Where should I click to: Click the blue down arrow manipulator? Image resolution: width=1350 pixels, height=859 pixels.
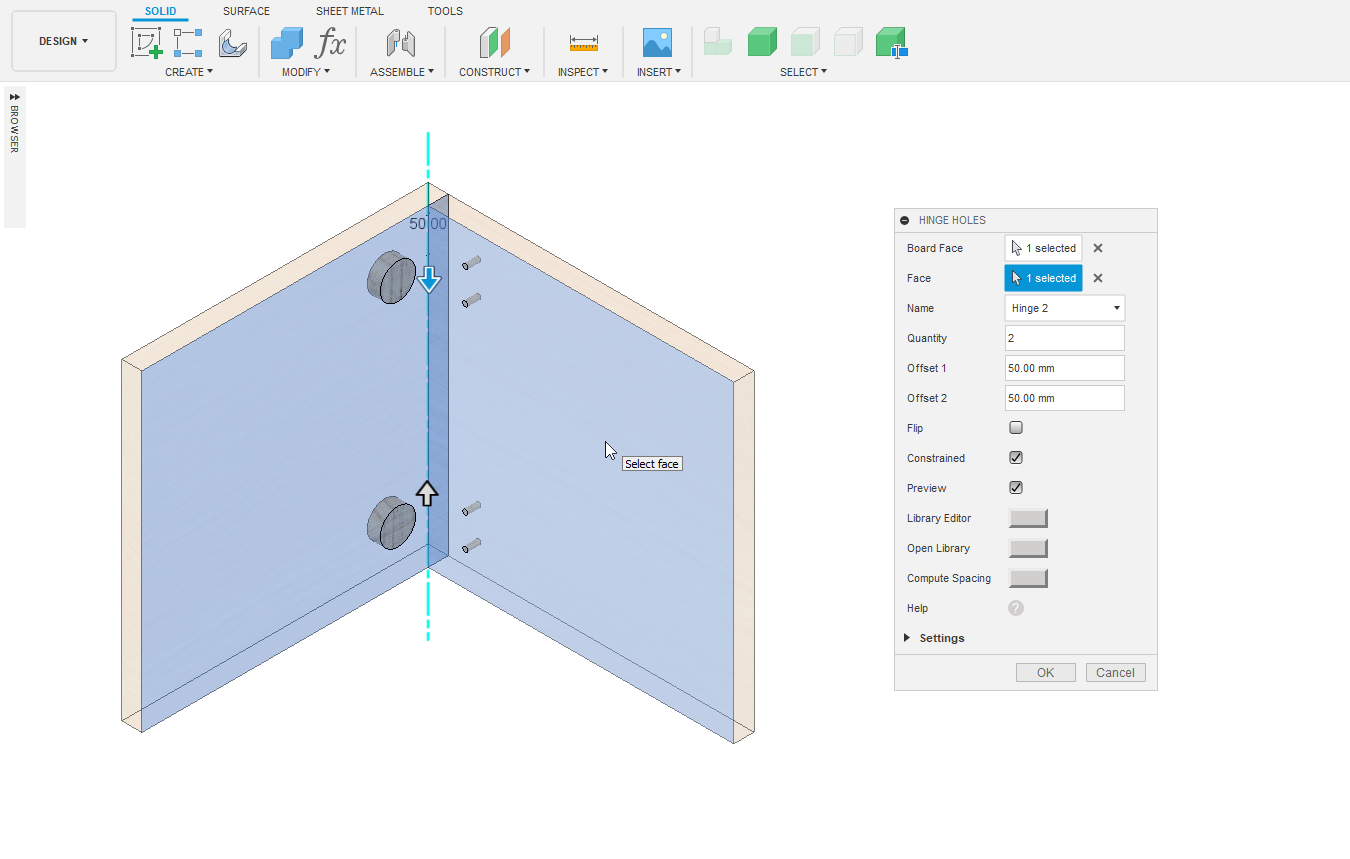(x=429, y=279)
